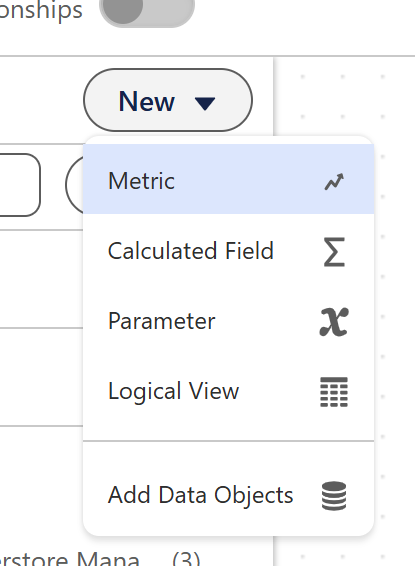Viewport: 415px width, 566px height.
Task: Click the (3) count beside rstore Mana
Action: click(186, 559)
